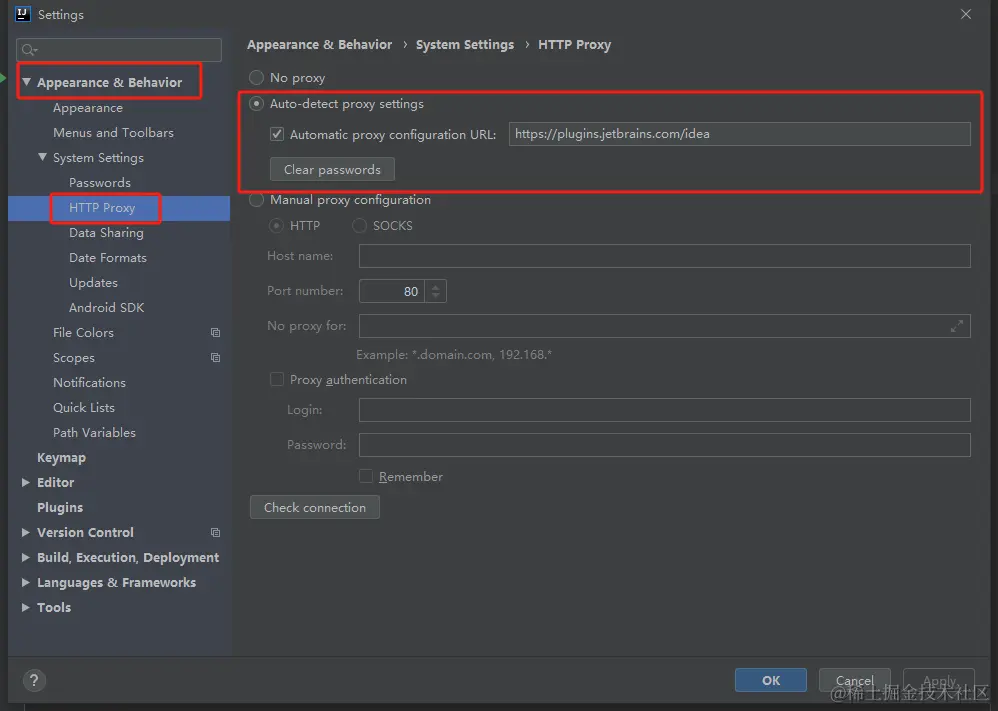Screen dimensions: 998x711
Task: Click the Apply button
Action: [x=939, y=680]
